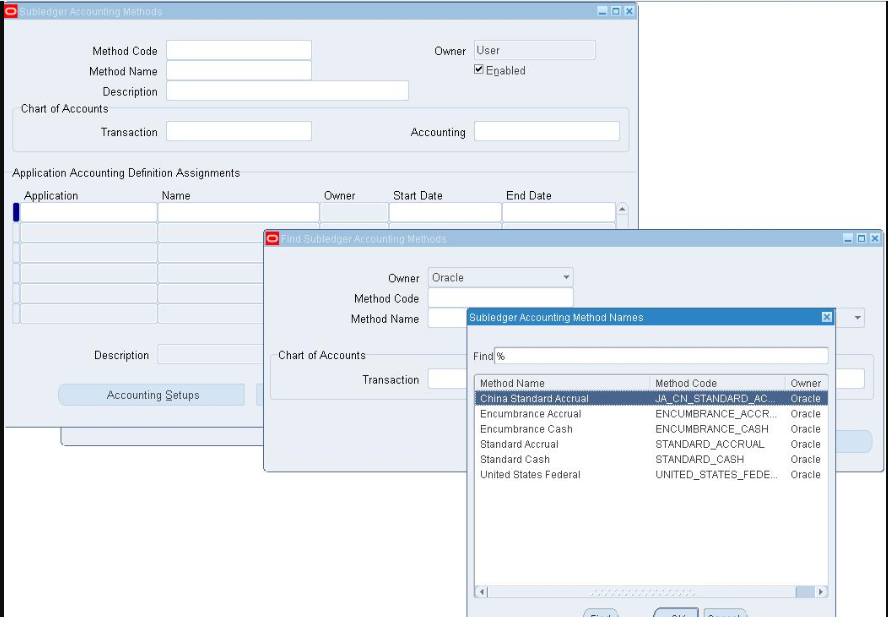Click Method Name field in the Find window

447,318
